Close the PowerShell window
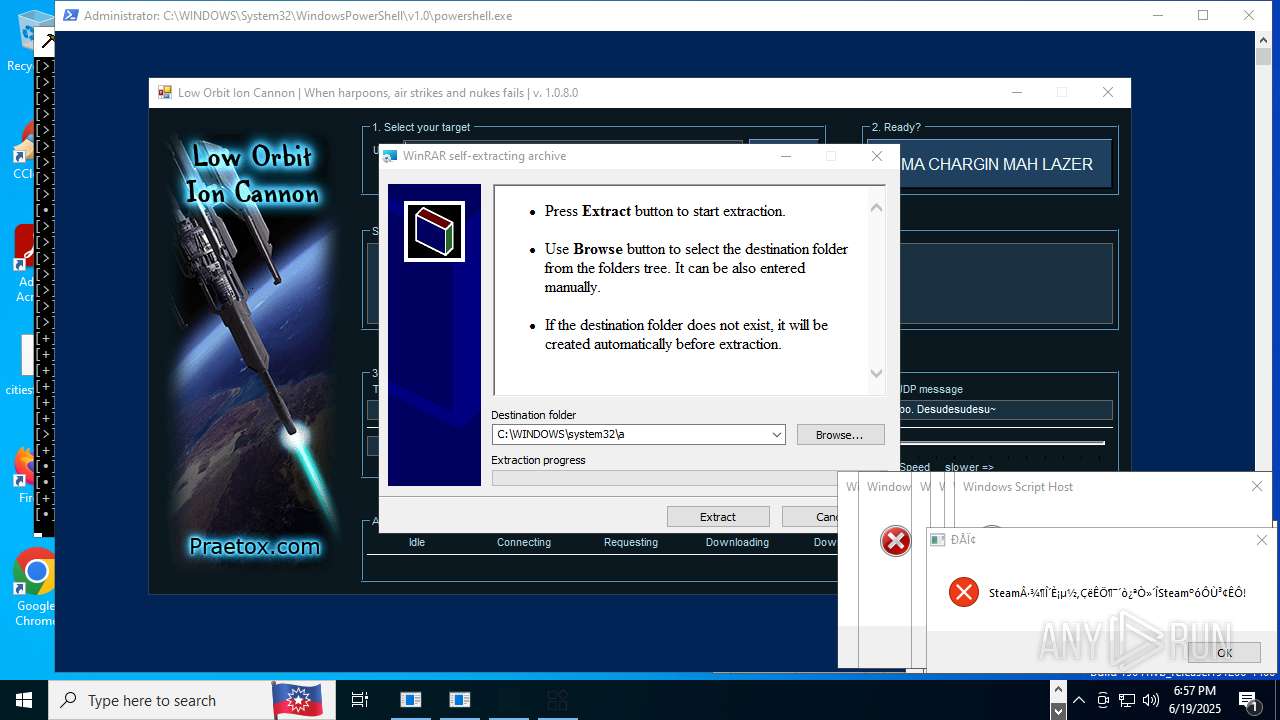This screenshot has height=720, width=1280. point(1249,15)
